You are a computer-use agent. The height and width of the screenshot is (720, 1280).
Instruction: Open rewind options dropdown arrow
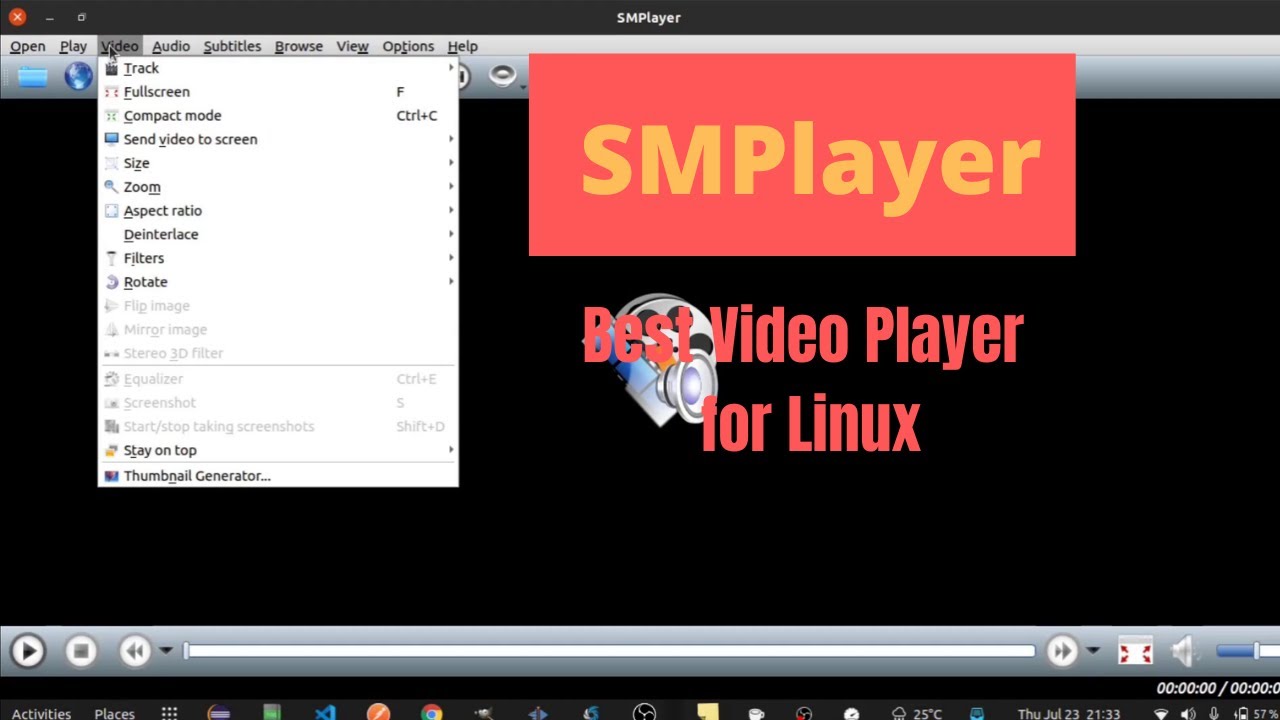(166, 651)
